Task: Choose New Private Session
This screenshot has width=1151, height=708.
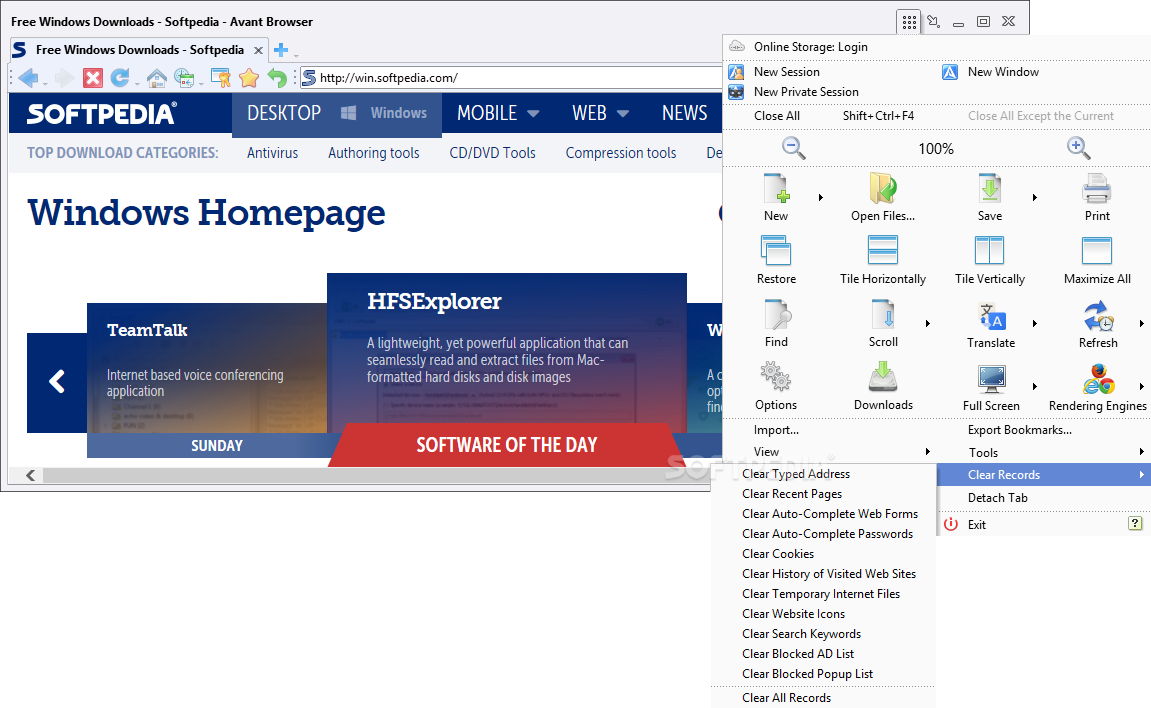Action: (x=806, y=92)
